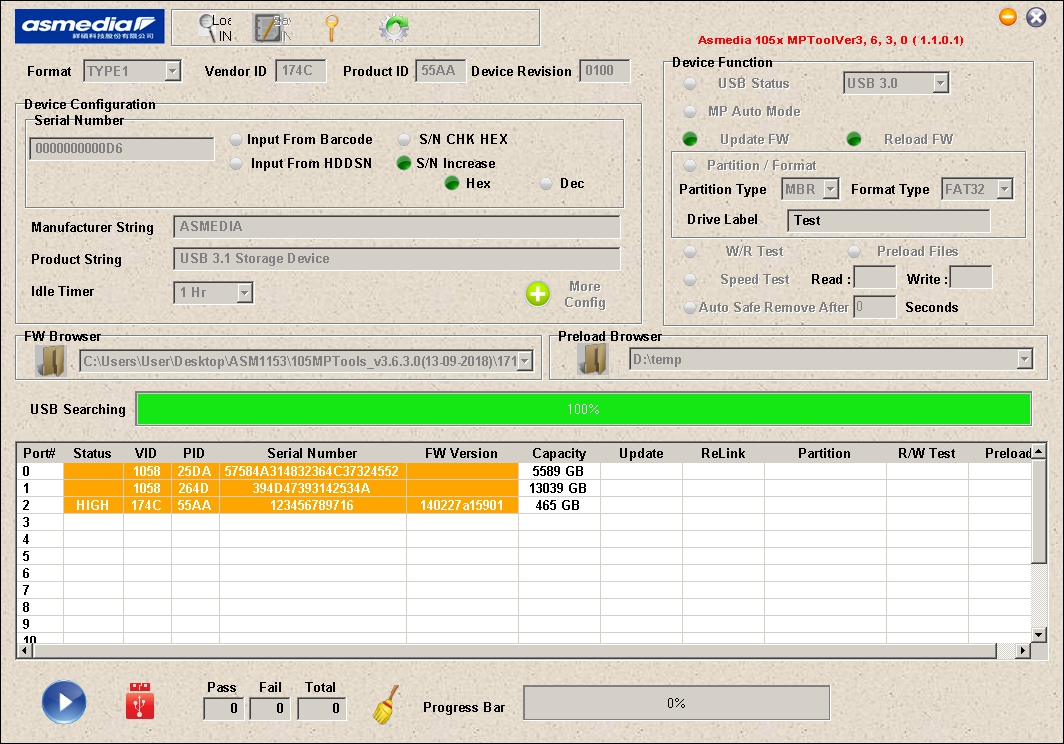Screen dimensions: 1064x744
Task: Select Dec serial increment mode
Action: coord(546,183)
